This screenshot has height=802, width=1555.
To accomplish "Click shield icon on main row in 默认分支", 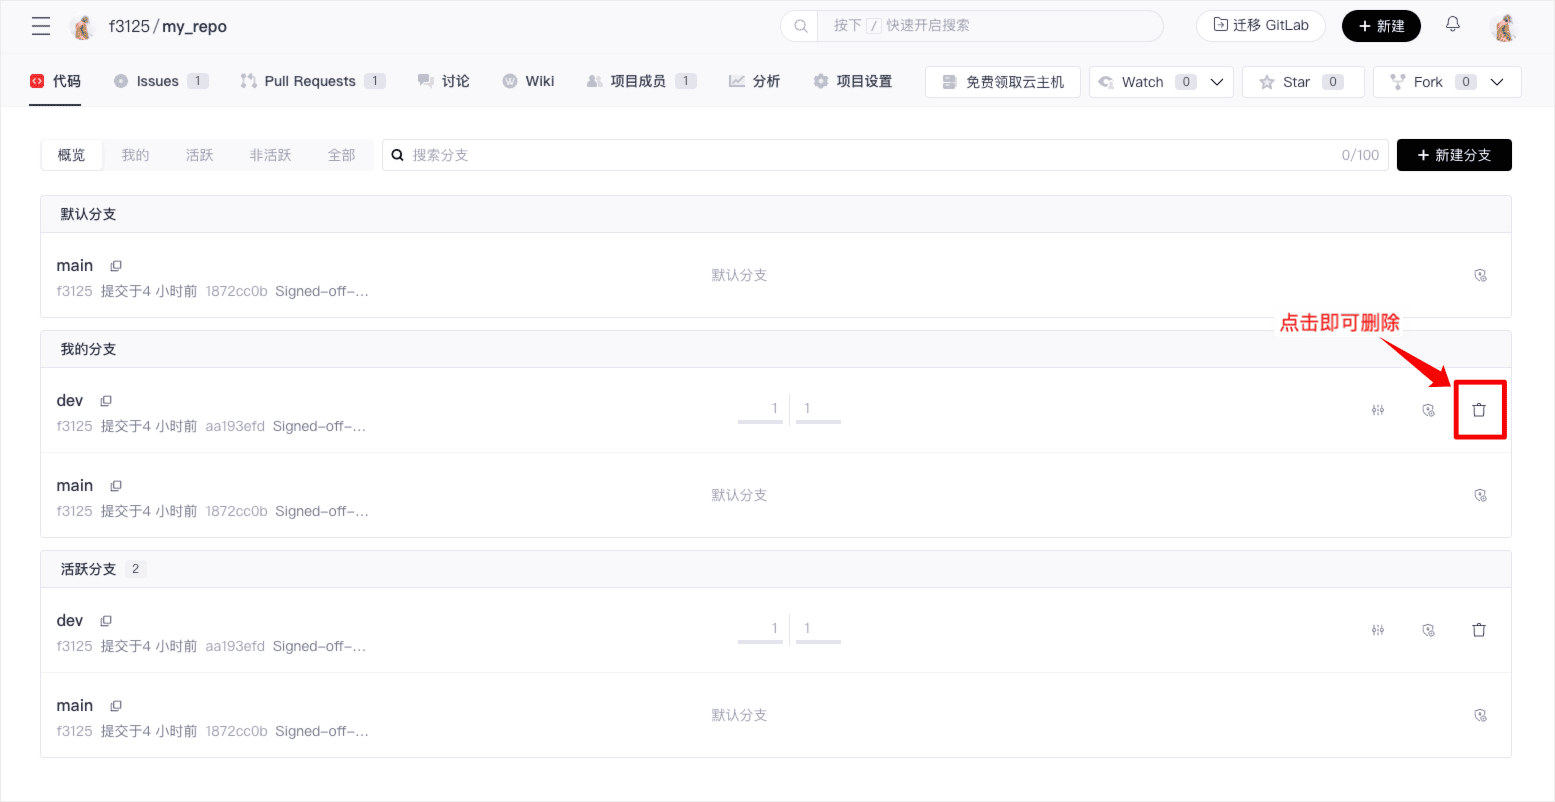I will 1481,275.
